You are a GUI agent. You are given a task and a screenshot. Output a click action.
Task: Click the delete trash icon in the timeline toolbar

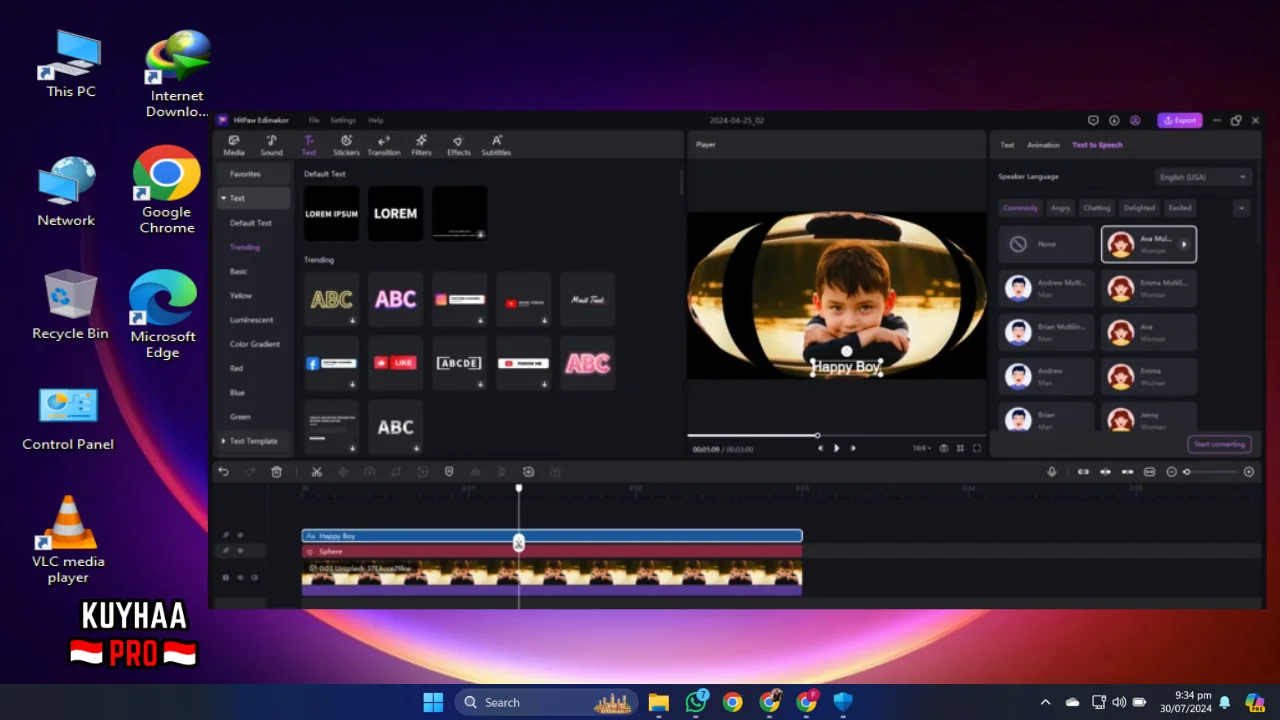277,472
